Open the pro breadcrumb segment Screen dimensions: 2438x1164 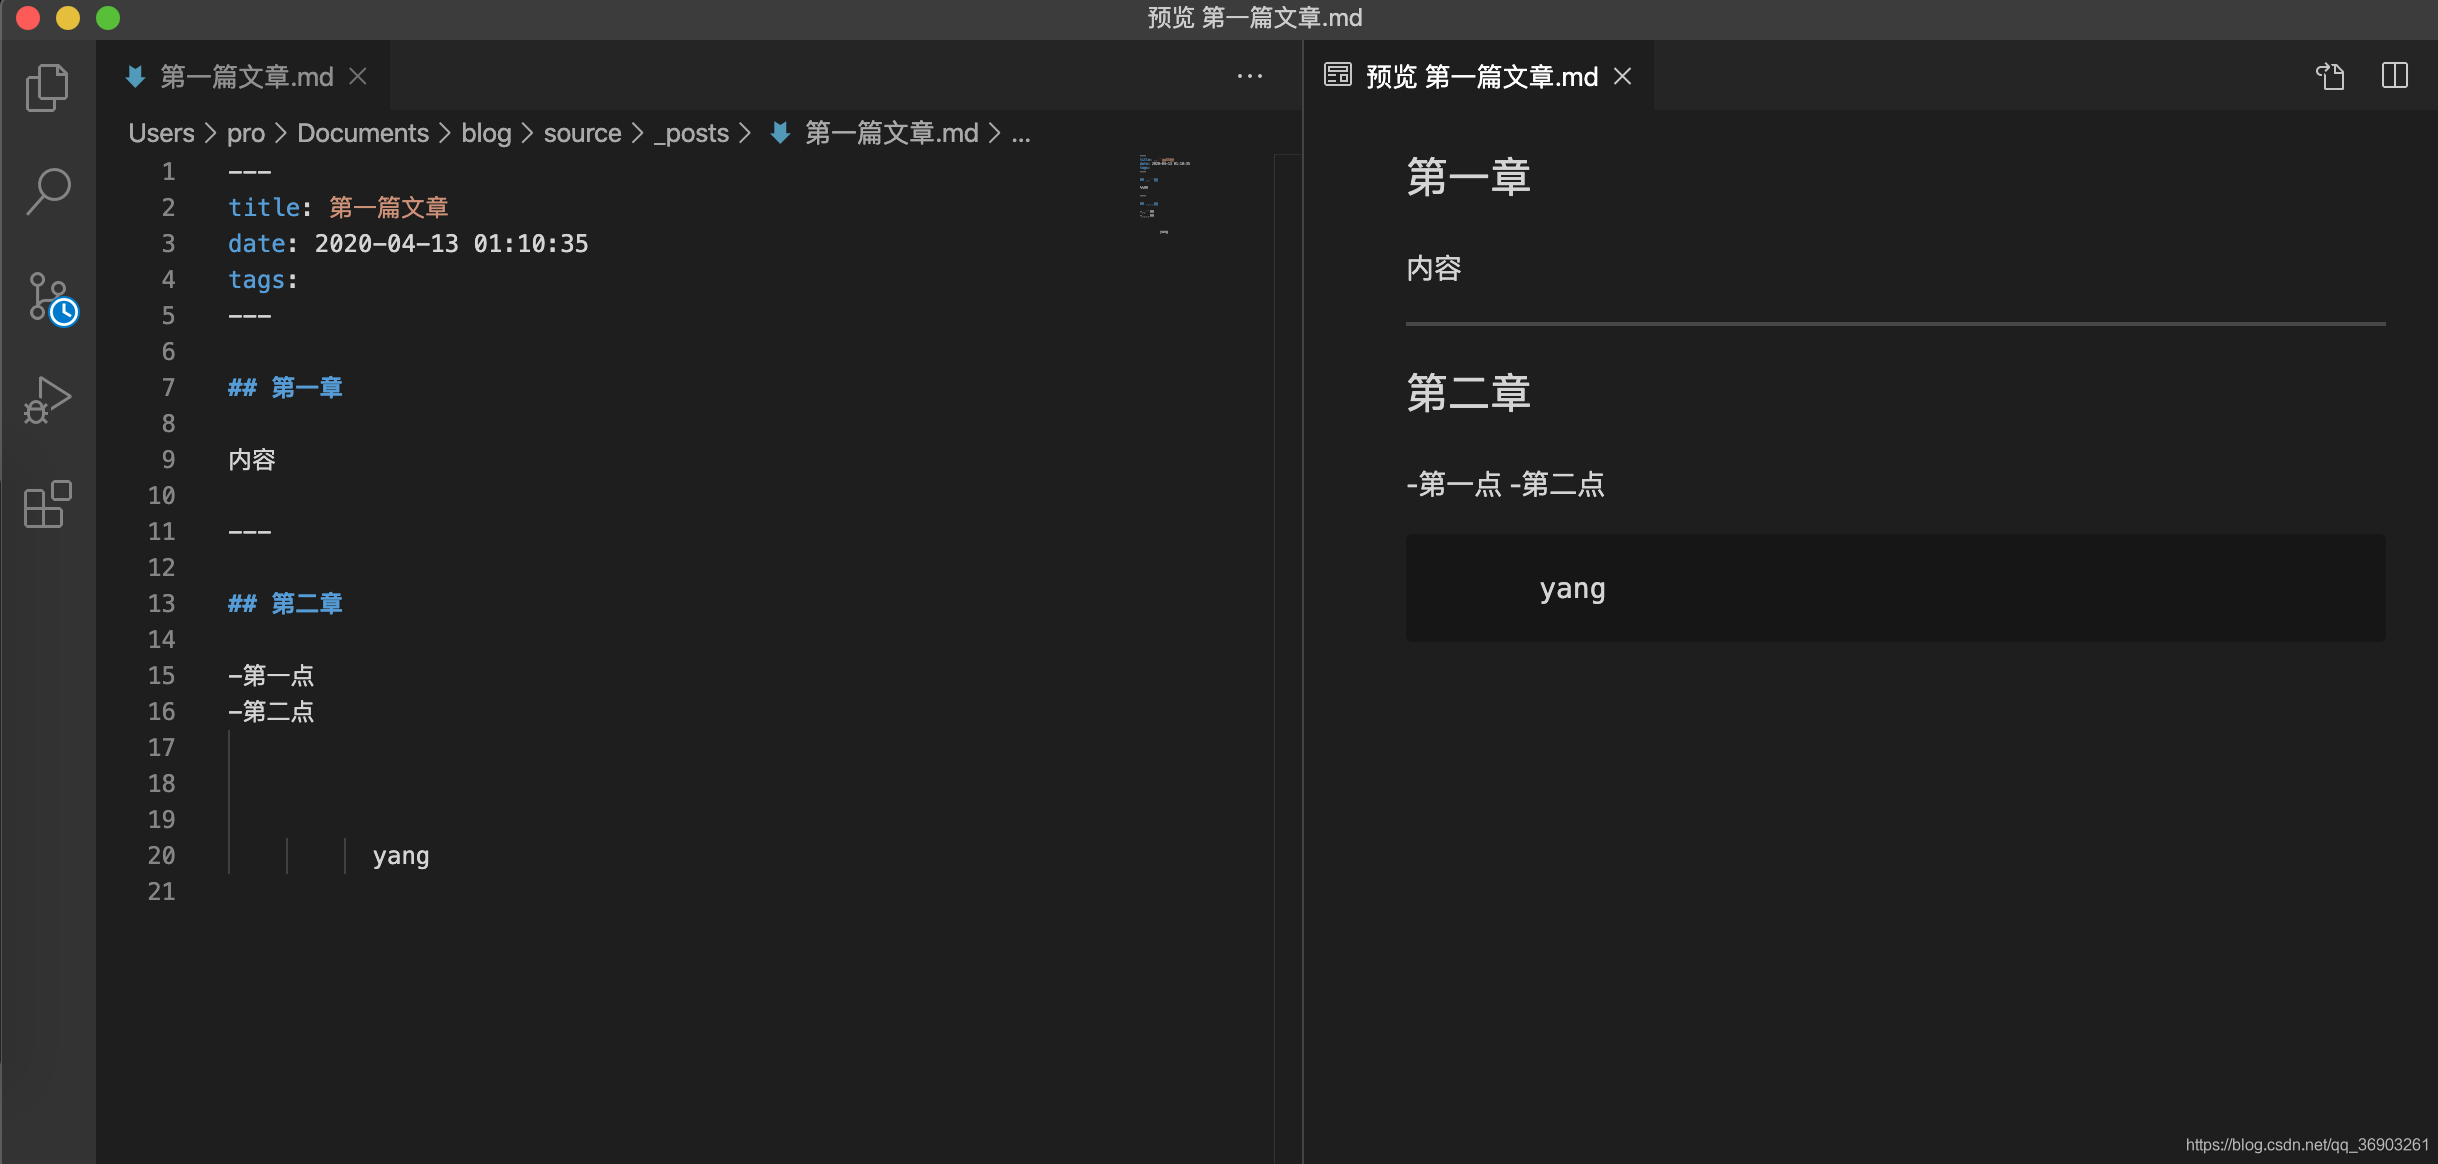pyautogui.click(x=245, y=133)
